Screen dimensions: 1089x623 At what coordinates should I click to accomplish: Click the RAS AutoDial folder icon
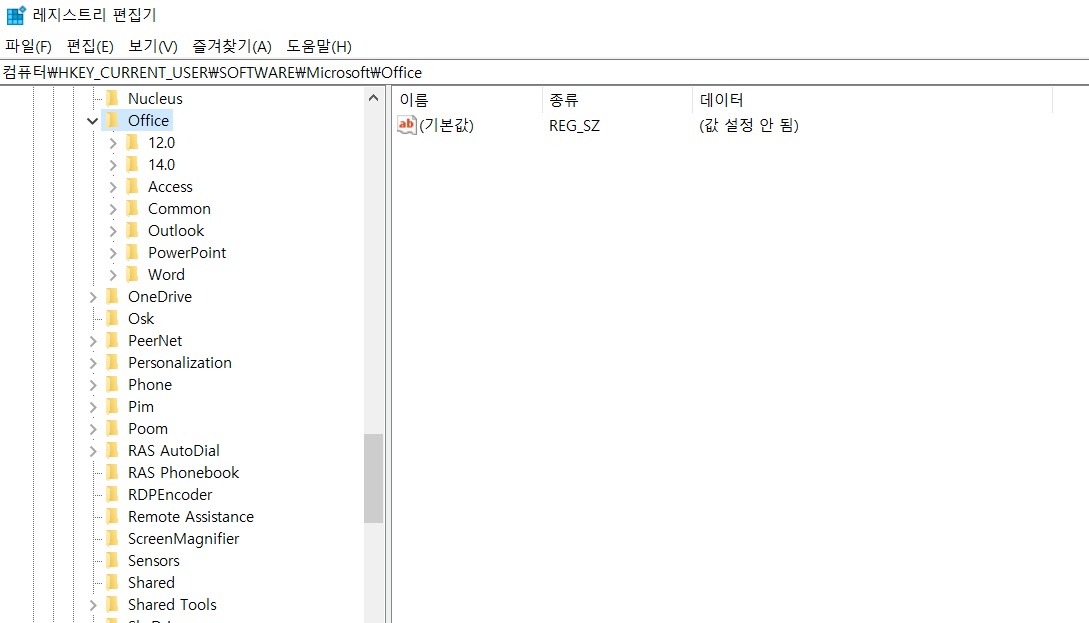tap(113, 450)
